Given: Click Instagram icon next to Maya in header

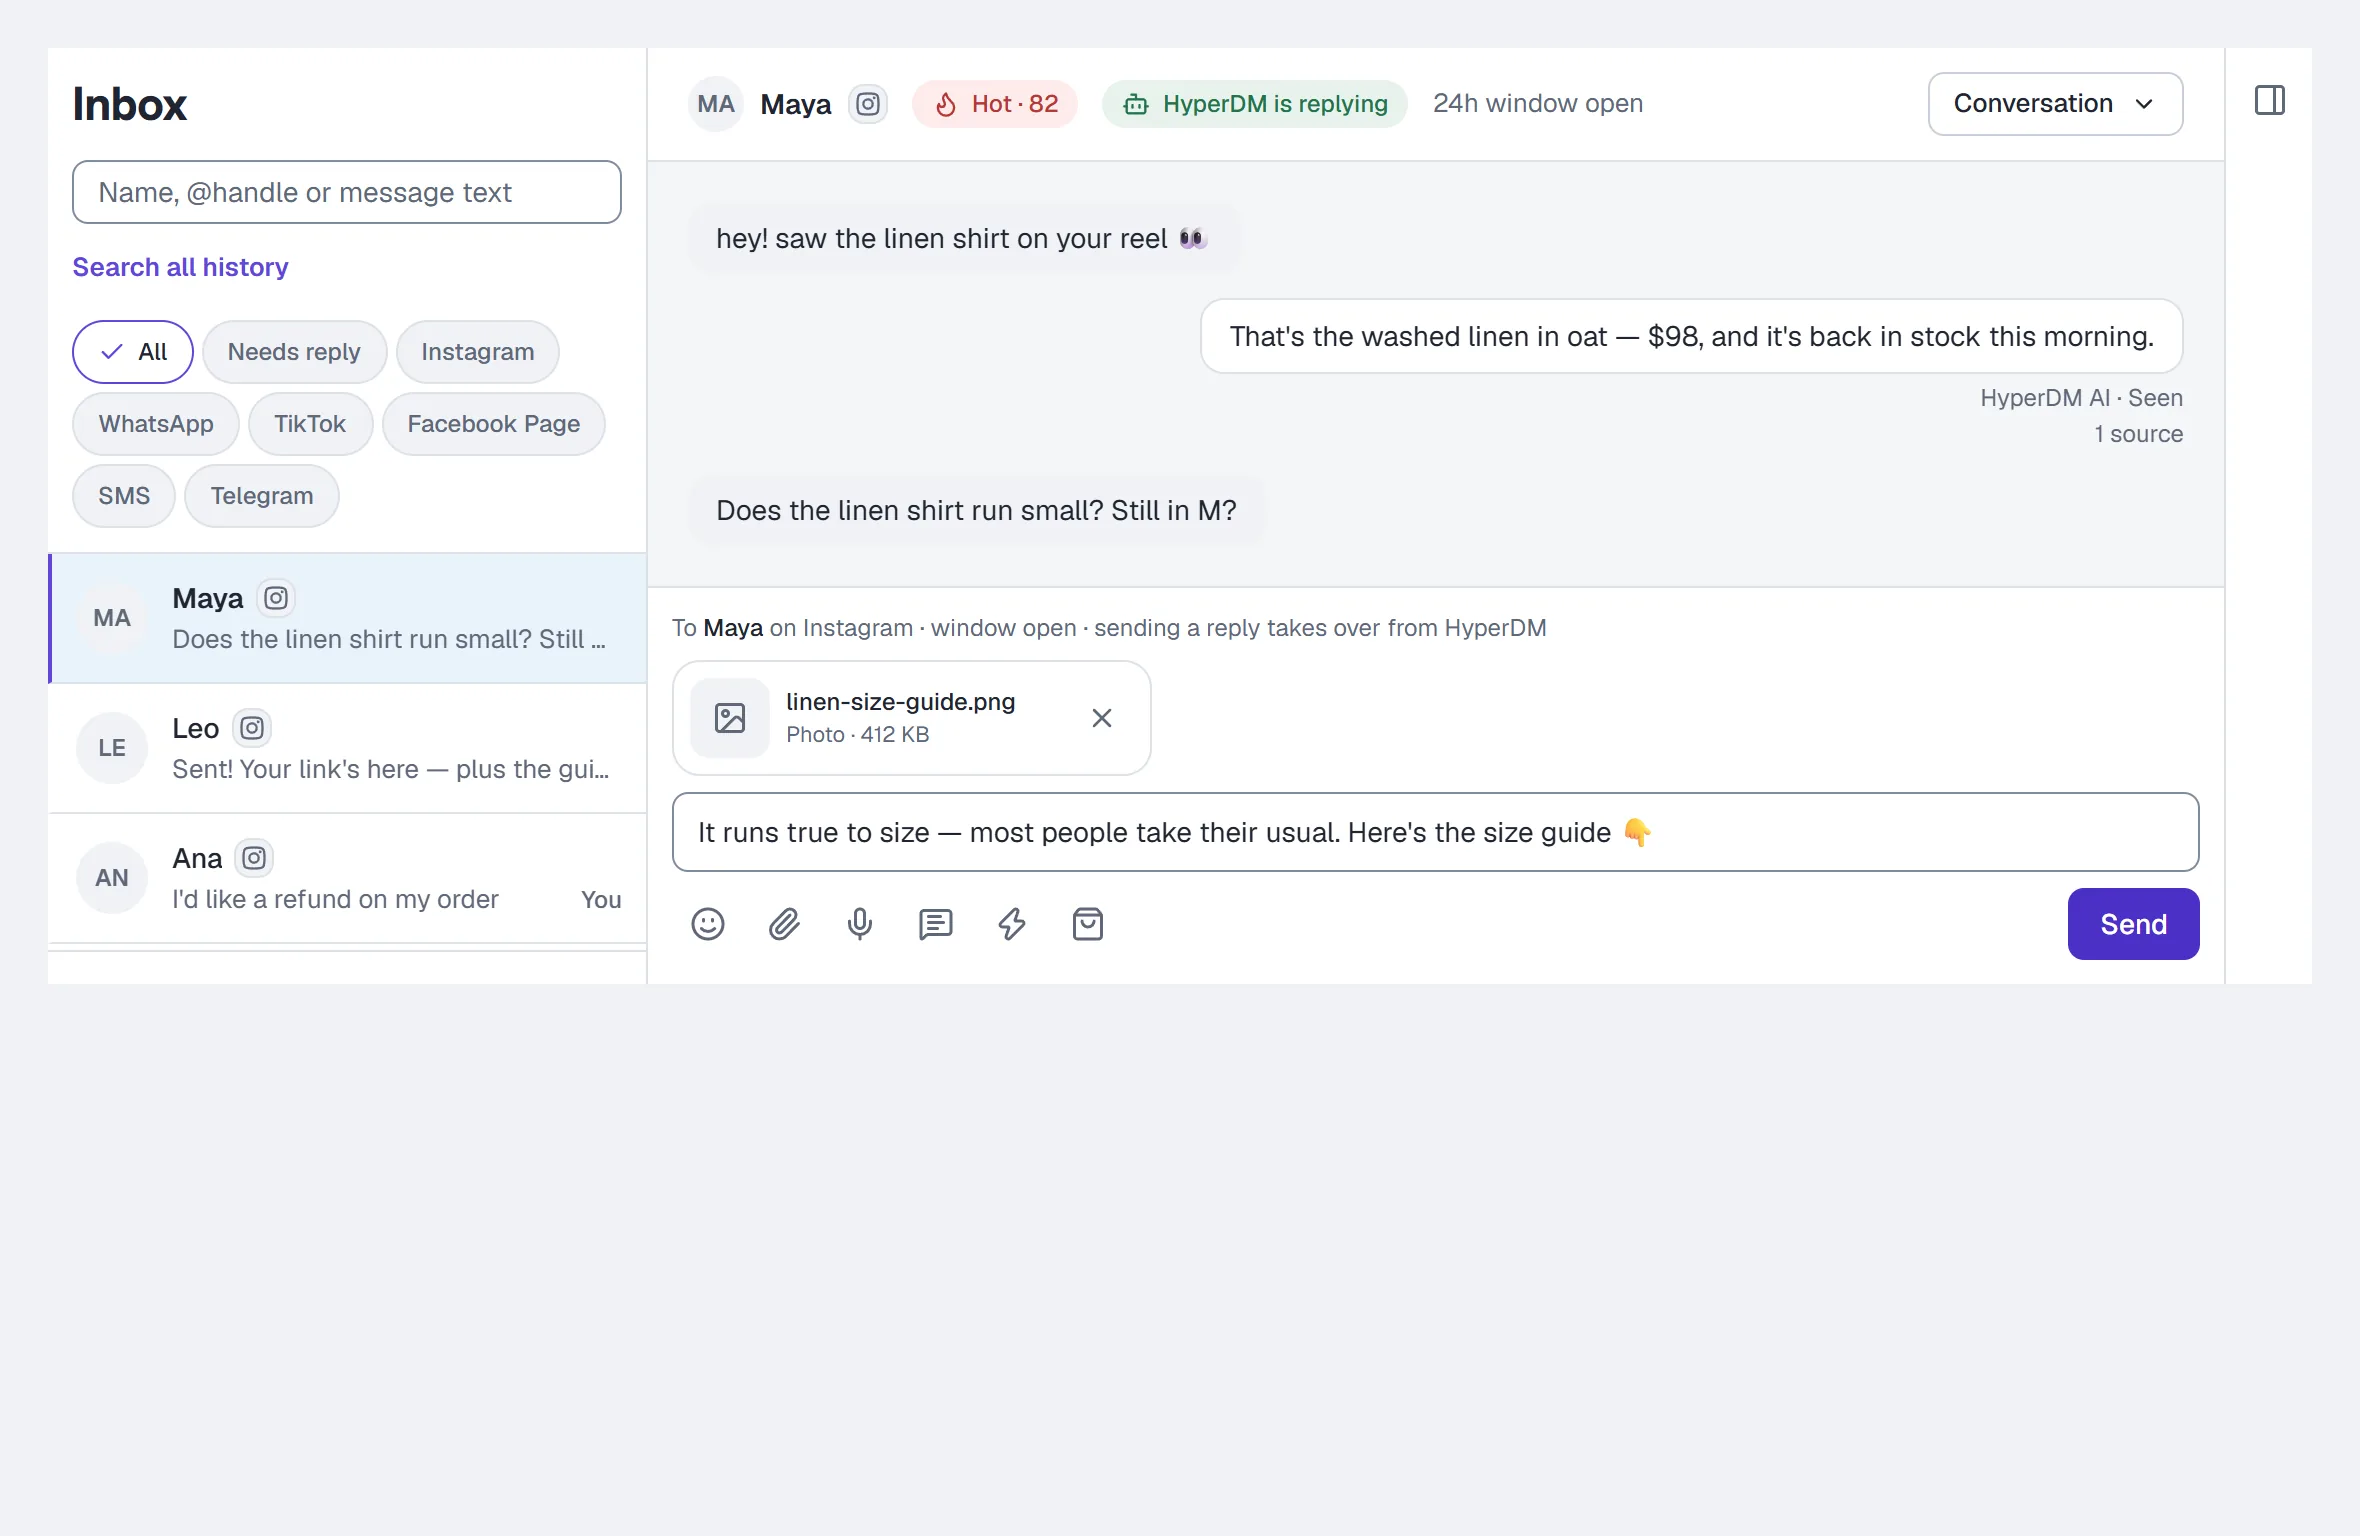Looking at the screenshot, I should click(868, 104).
